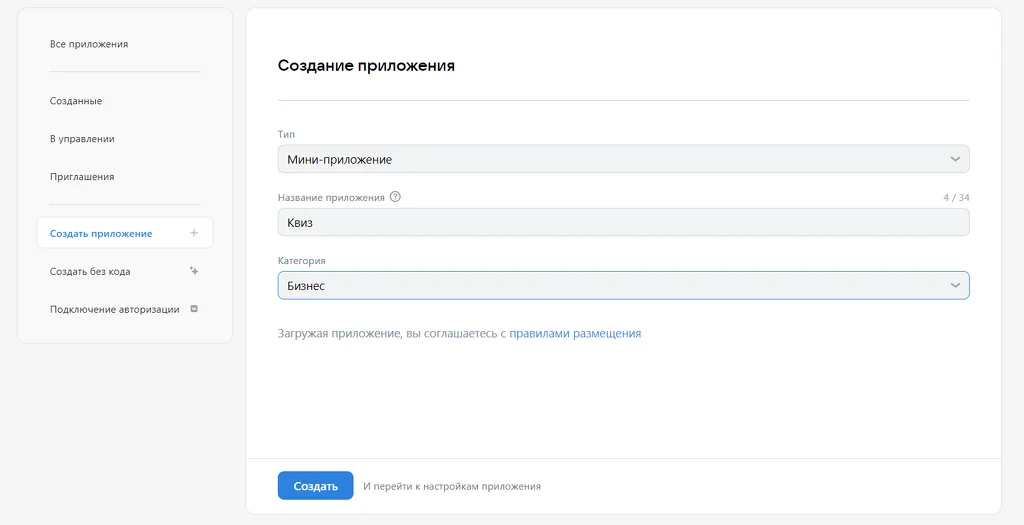Click the Создание приложения heading
Image resolution: width=1024 pixels, height=525 pixels.
[366, 66]
